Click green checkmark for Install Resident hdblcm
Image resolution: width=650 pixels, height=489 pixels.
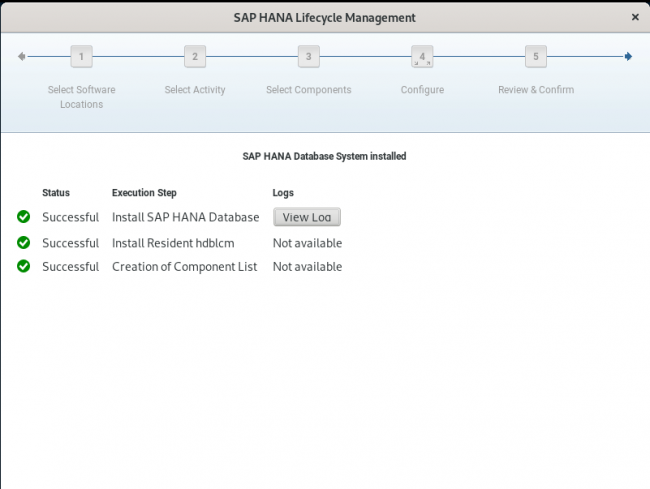(x=24, y=242)
